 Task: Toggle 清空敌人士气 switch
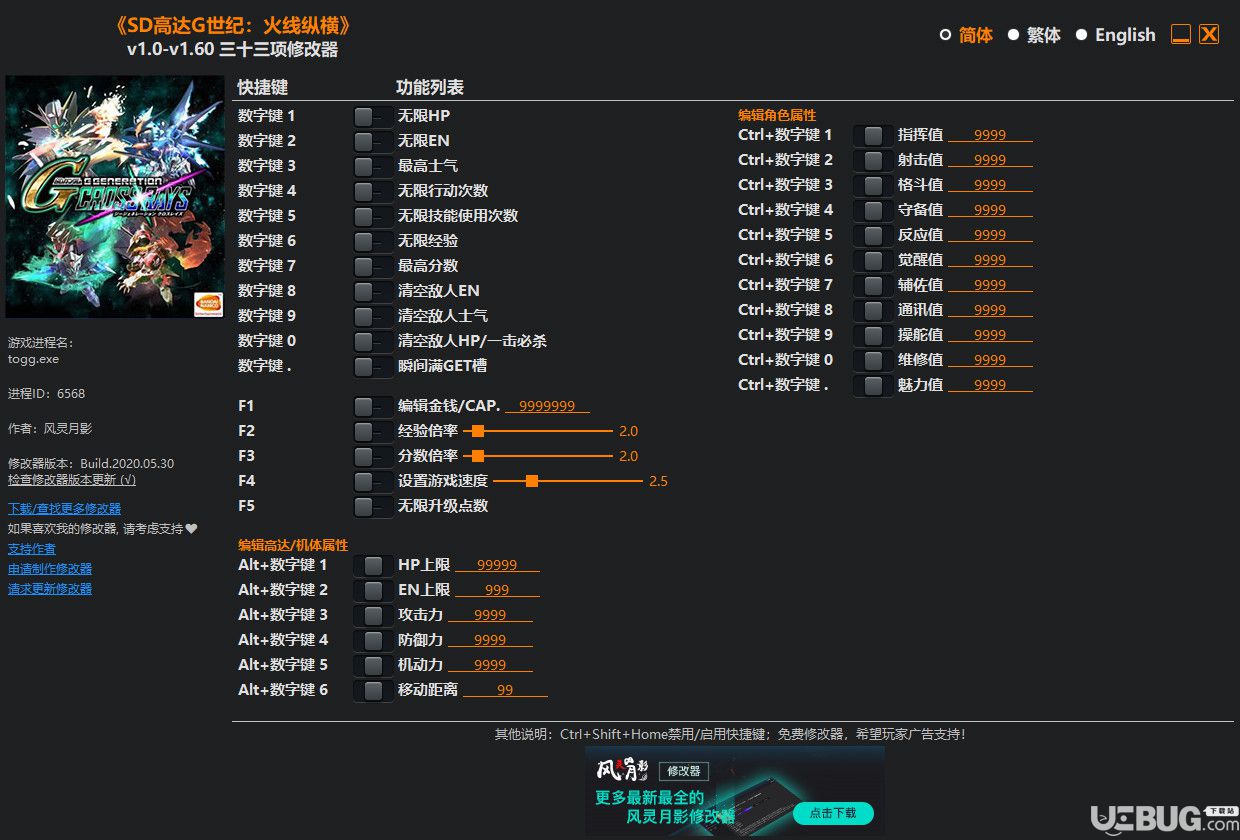pos(373,316)
